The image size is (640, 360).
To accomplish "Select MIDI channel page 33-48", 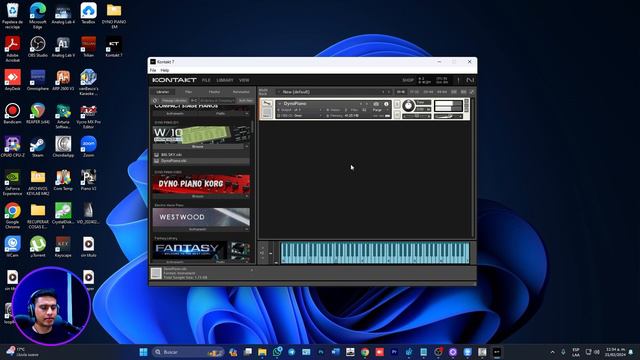I will tap(428, 92).
